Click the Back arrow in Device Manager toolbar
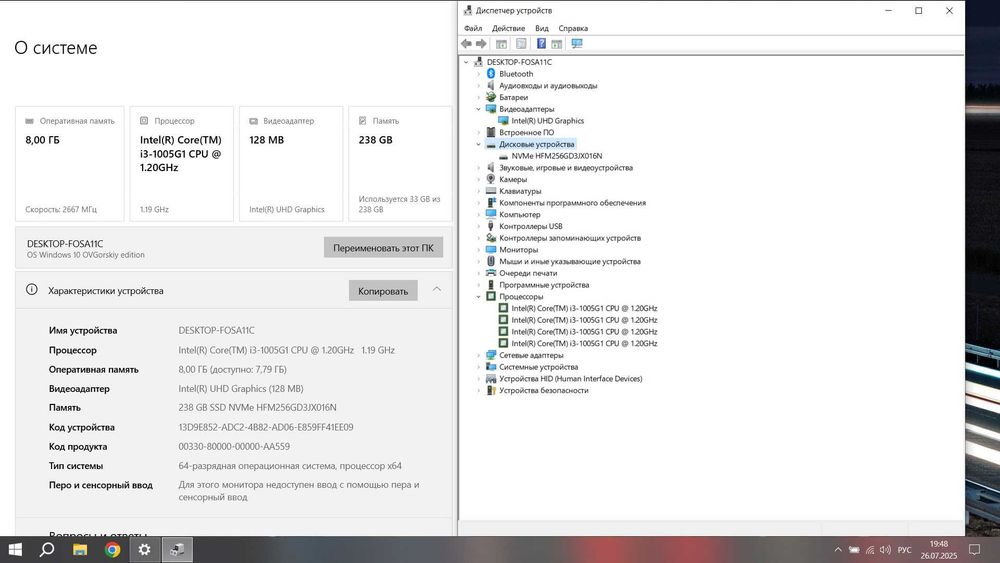The height and width of the screenshot is (563, 1000). pyautogui.click(x=466, y=44)
